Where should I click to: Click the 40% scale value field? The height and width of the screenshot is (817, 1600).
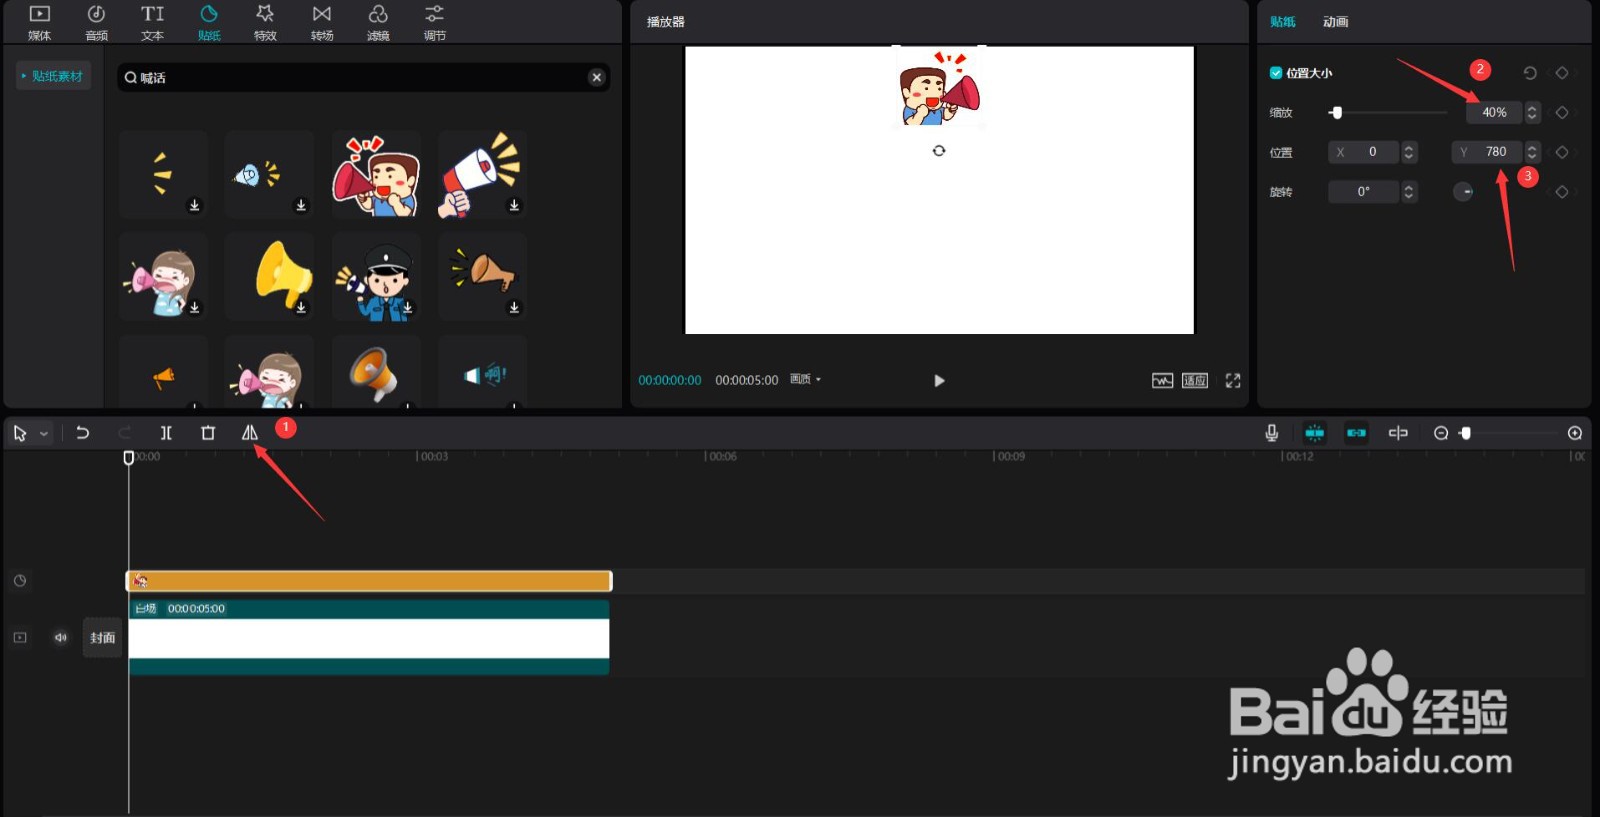point(1494,112)
